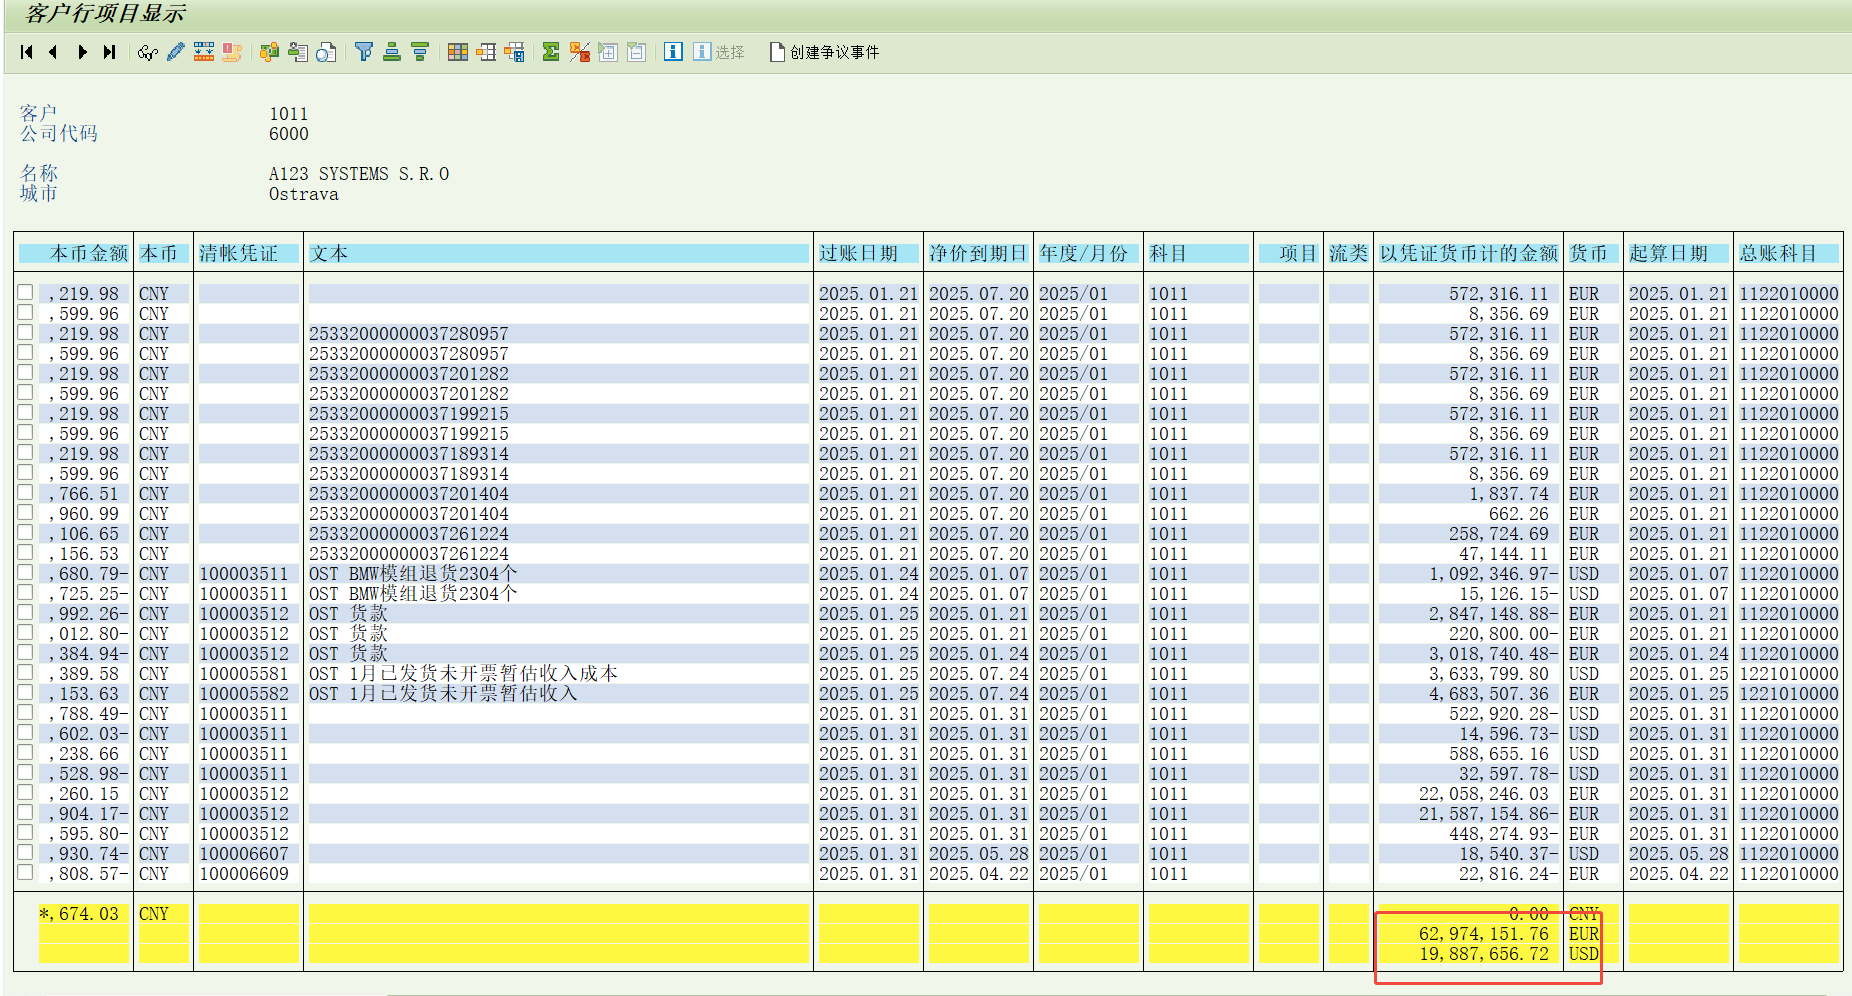Tick the checkbox for the 766.51 row
Viewport: 1852px width, 996px height.
(x=25, y=492)
